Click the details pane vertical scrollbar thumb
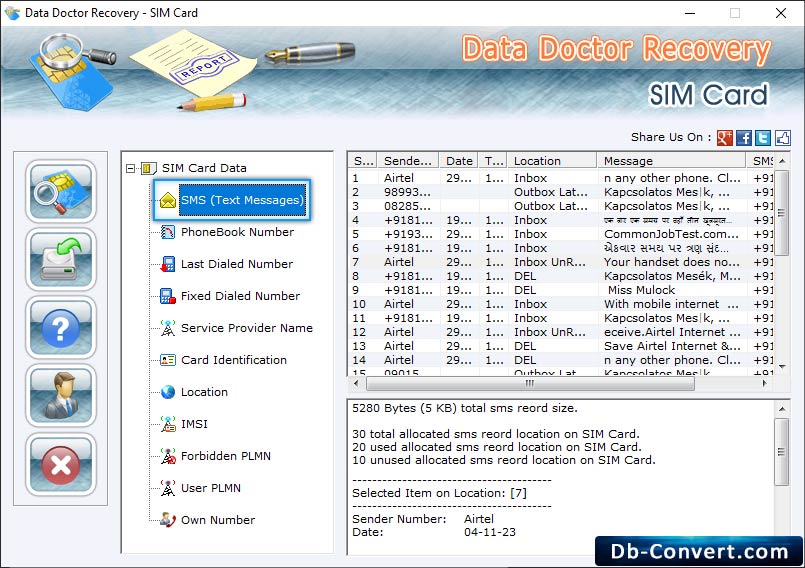The height and width of the screenshot is (568, 805). (x=781, y=451)
